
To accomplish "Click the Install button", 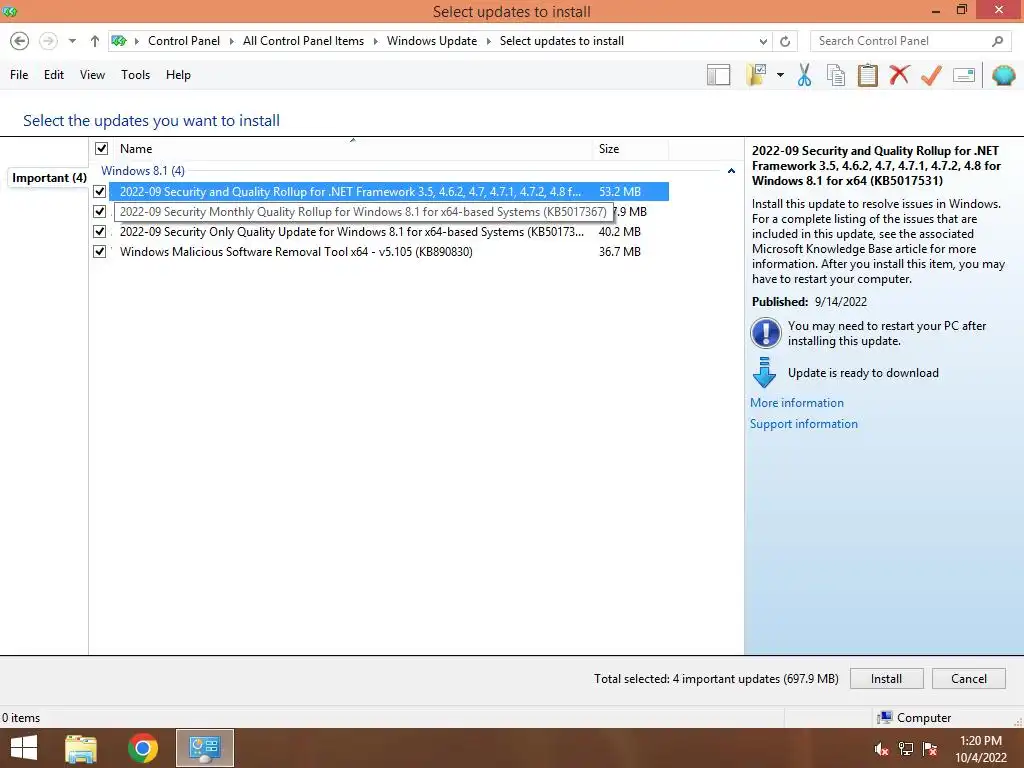I will tap(886, 679).
